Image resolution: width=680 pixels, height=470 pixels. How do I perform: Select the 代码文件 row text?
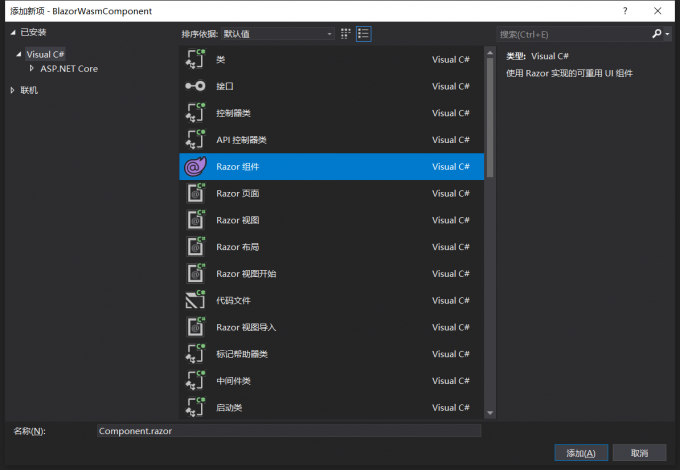(233, 300)
